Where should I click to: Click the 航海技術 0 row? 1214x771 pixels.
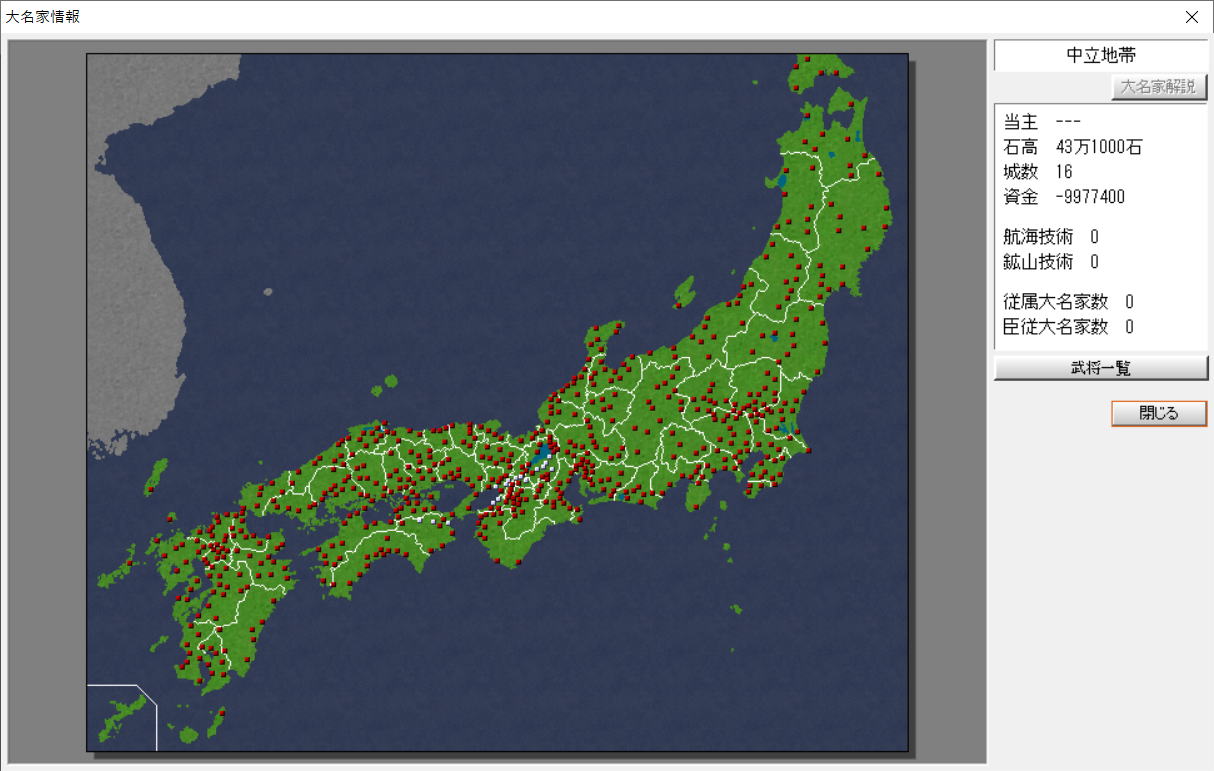pos(1051,237)
